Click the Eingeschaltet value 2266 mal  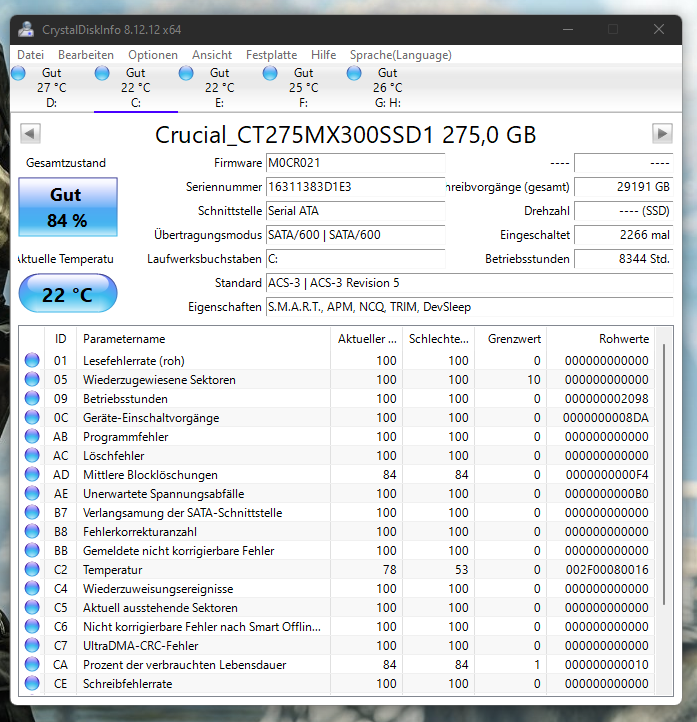click(x=623, y=235)
